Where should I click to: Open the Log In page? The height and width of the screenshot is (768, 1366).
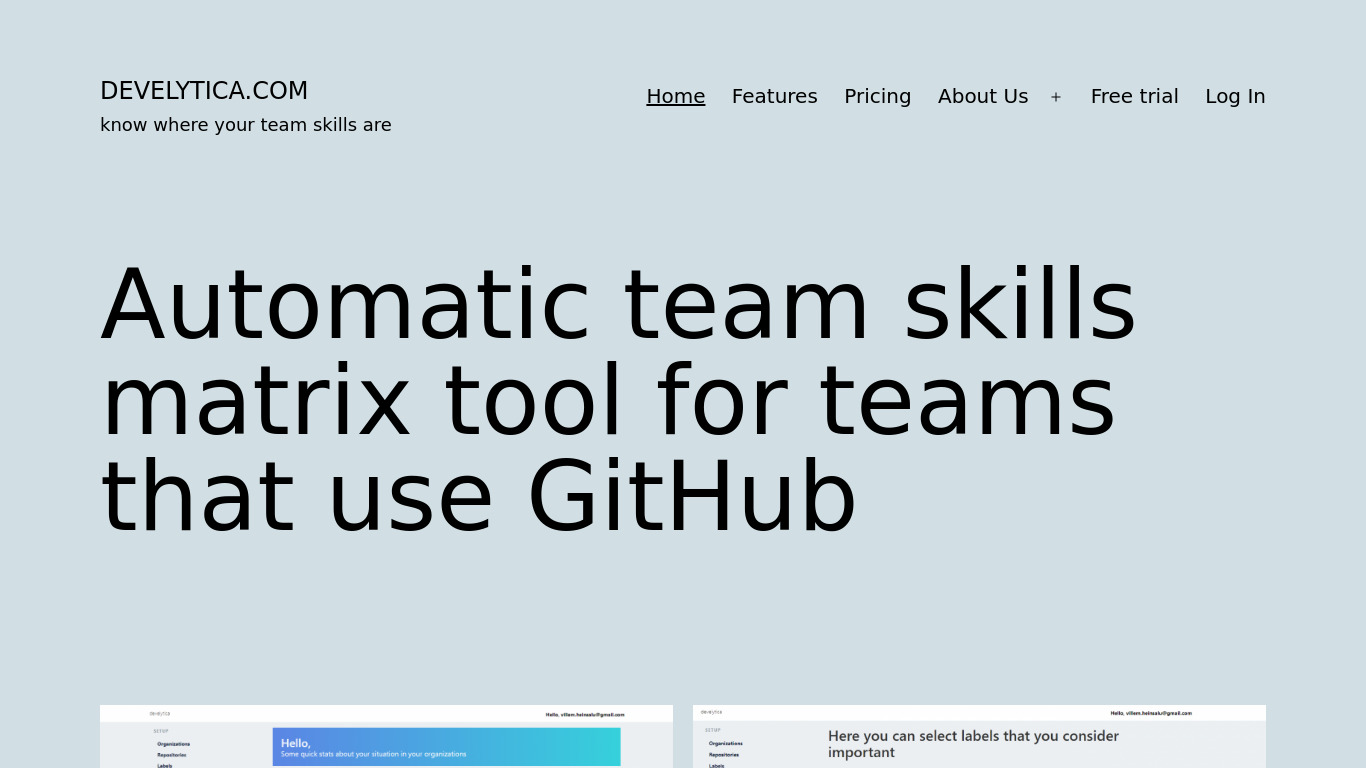click(1235, 96)
